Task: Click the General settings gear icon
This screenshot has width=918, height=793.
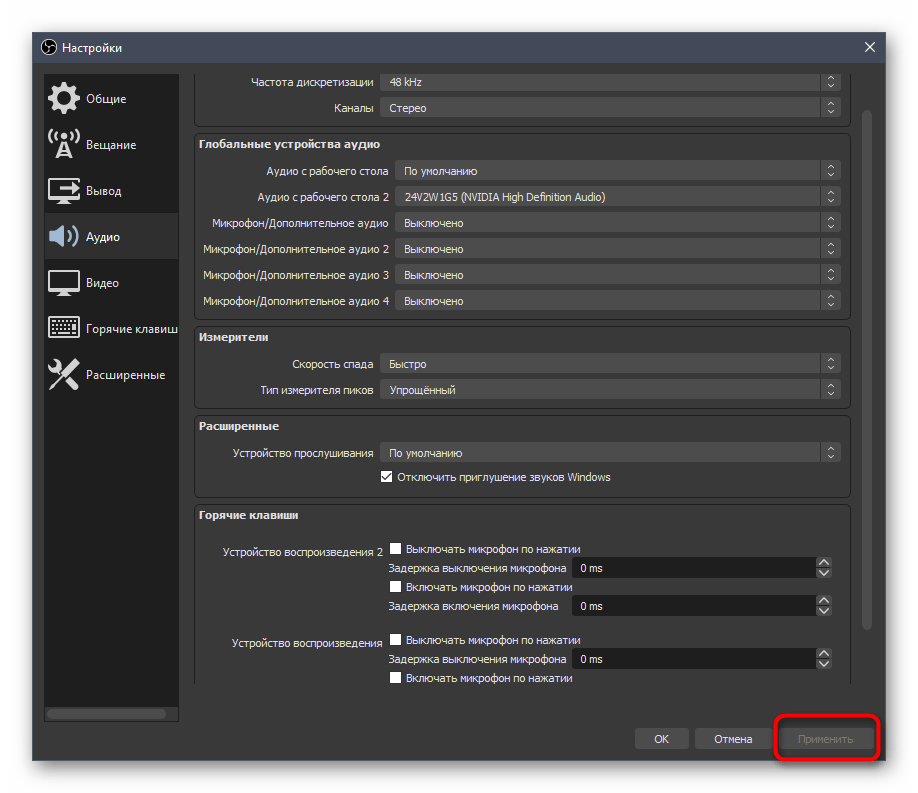Action: click(64, 99)
